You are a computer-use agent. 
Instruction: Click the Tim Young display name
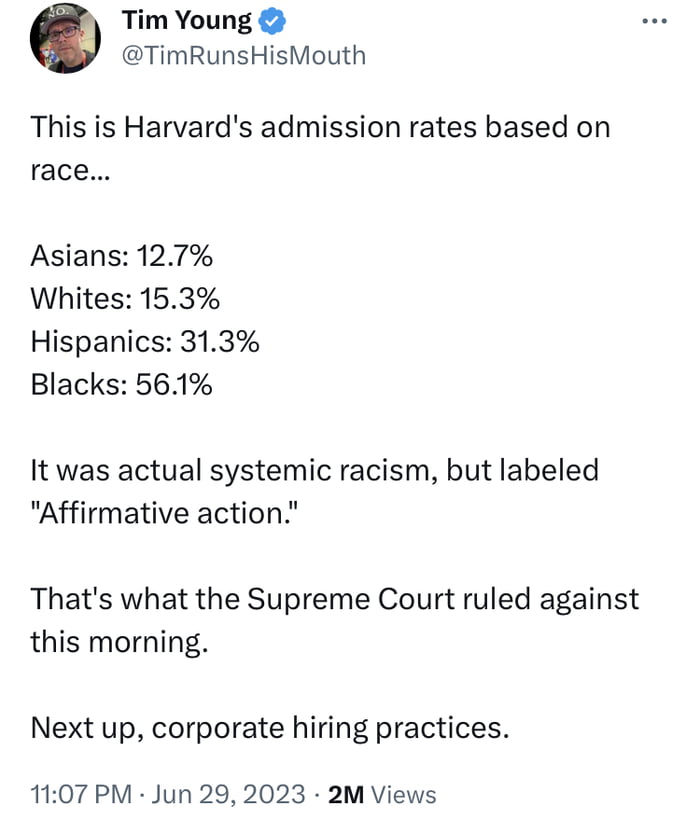(x=186, y=19)
